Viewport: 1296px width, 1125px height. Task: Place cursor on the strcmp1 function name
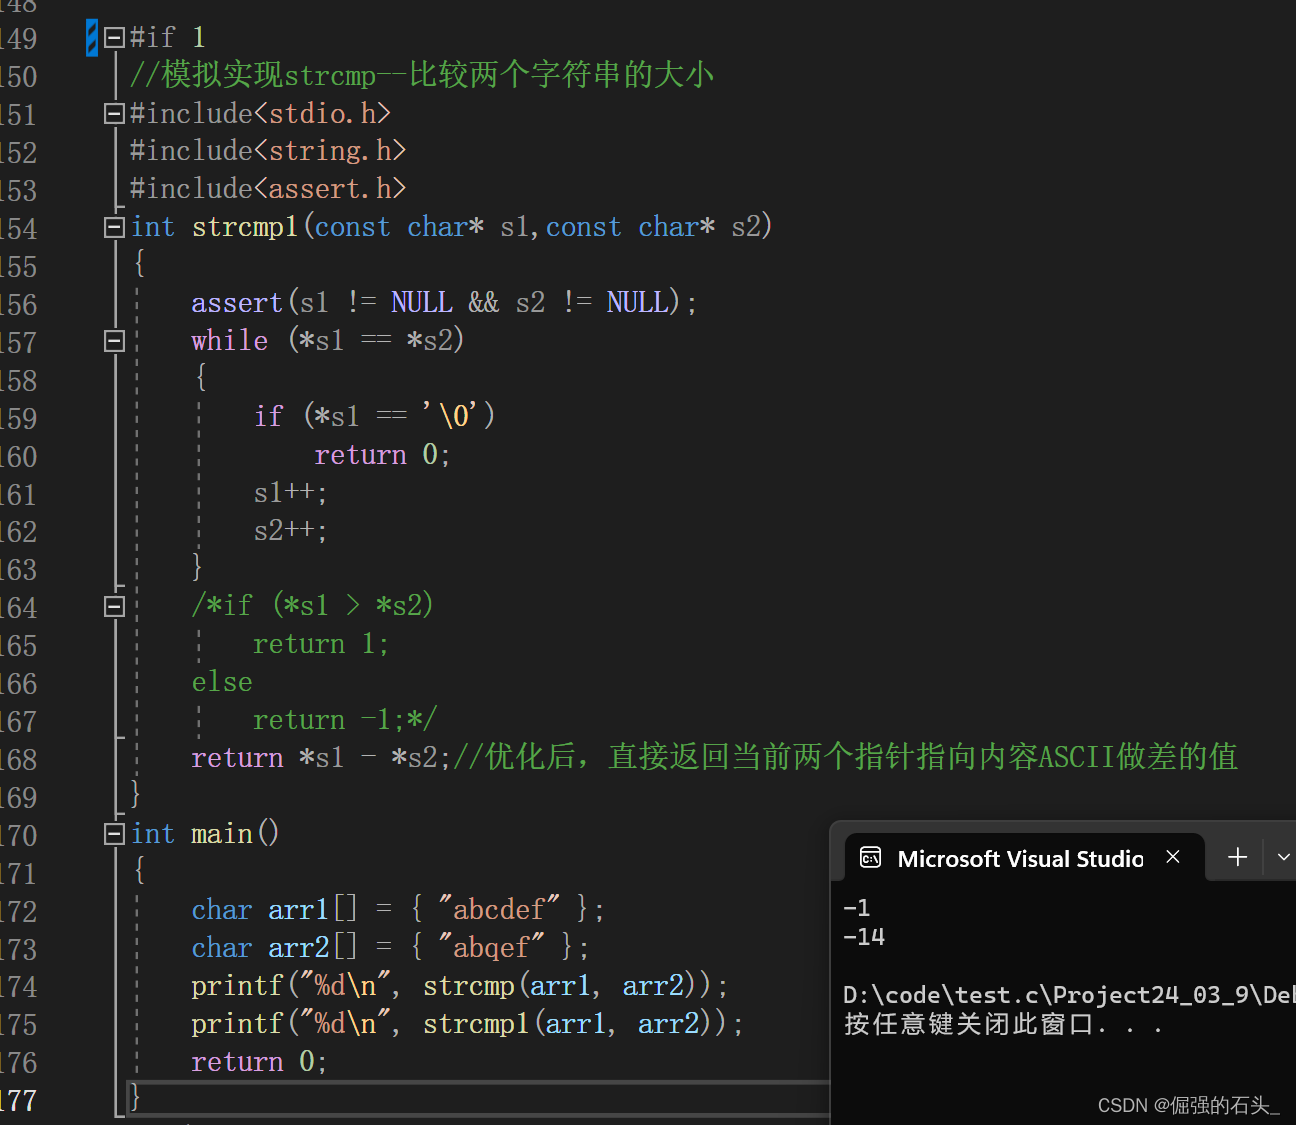point(244,227)
